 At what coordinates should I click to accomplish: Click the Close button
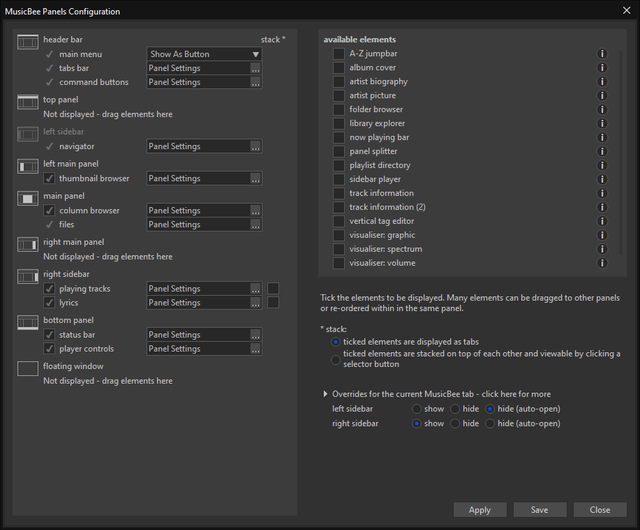click(600, 510)
